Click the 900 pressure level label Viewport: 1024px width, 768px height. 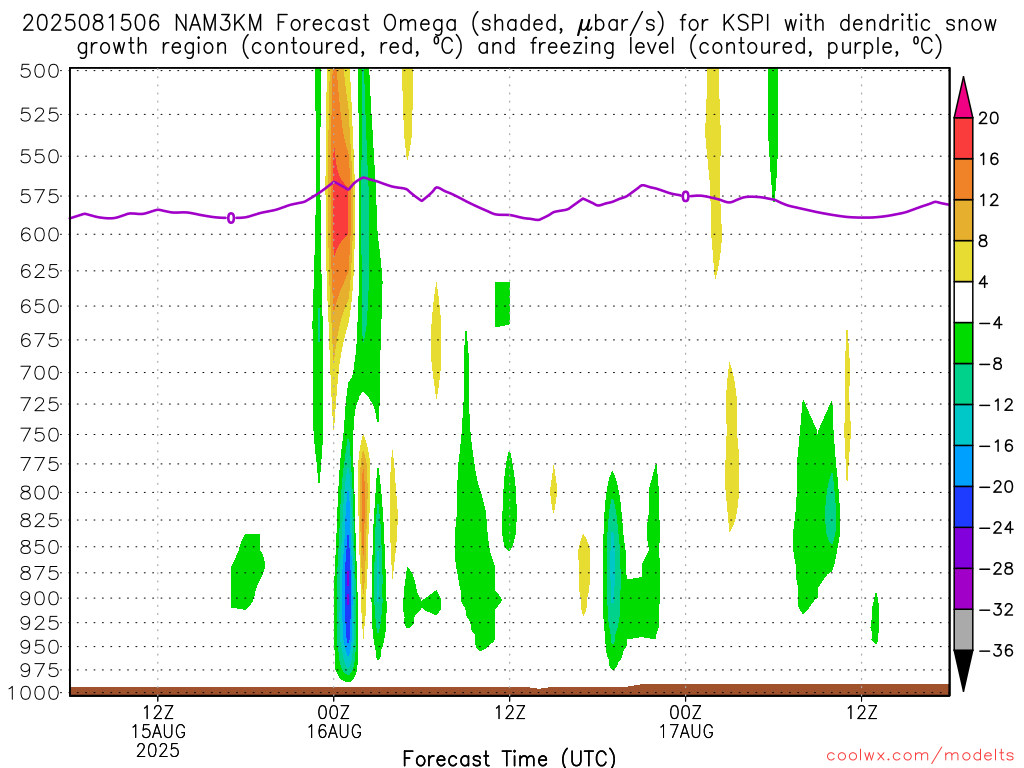tap(40, 598)
